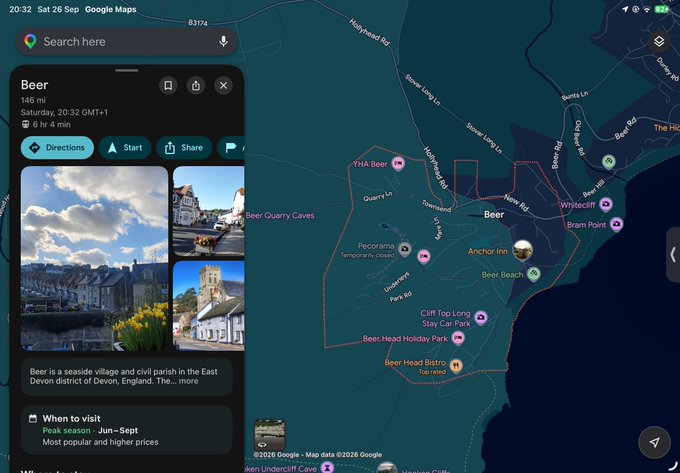Tap the microphone voice search icon
Viewport: 680px width, 473px height.
point(223,42)
